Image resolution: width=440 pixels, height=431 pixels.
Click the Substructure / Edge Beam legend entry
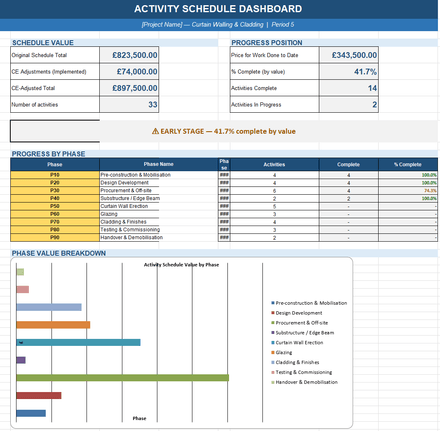302,333
